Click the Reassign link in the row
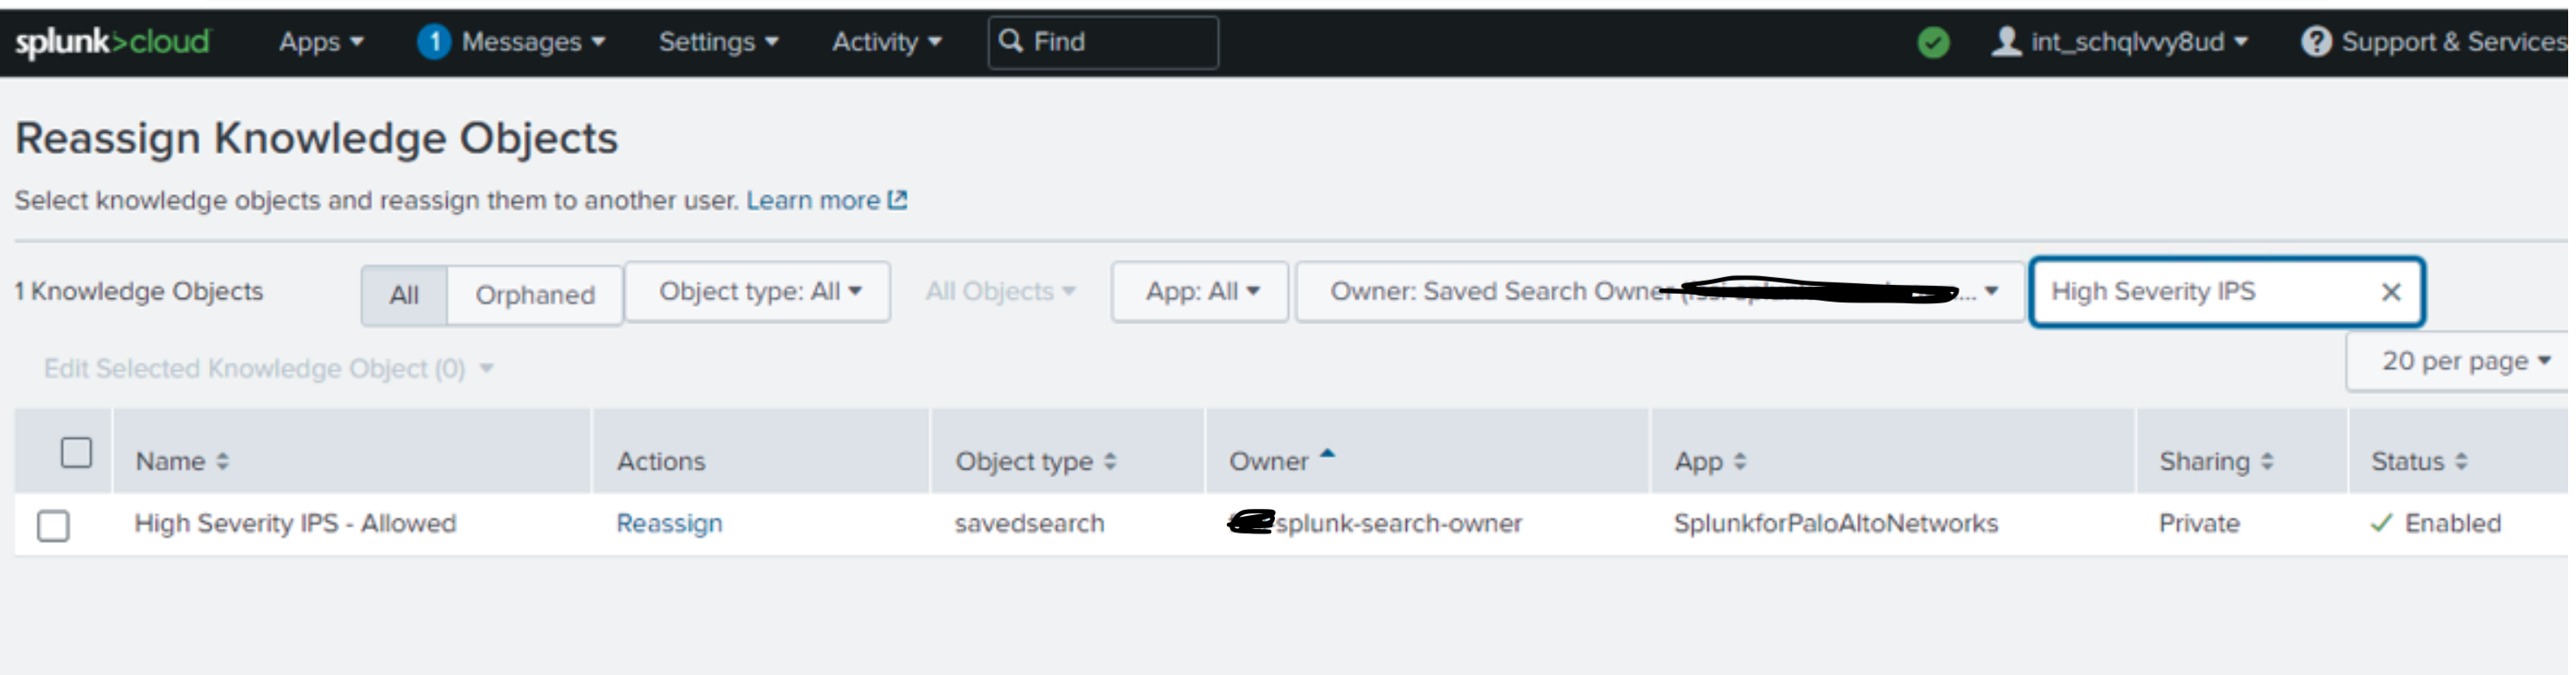The image size is (2576, 675). point(669,523)
